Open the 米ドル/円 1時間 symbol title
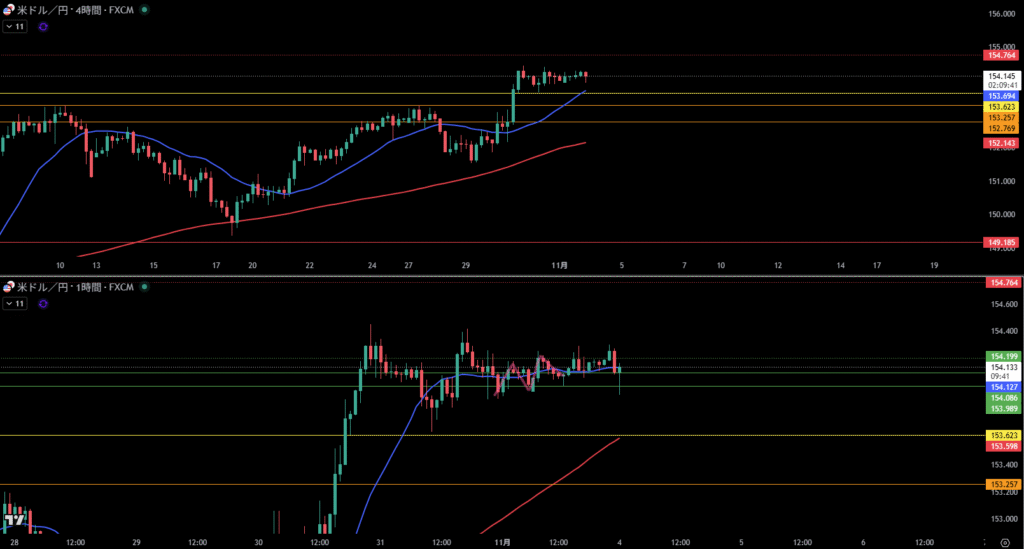The image size is (1024, 549). 72,287
